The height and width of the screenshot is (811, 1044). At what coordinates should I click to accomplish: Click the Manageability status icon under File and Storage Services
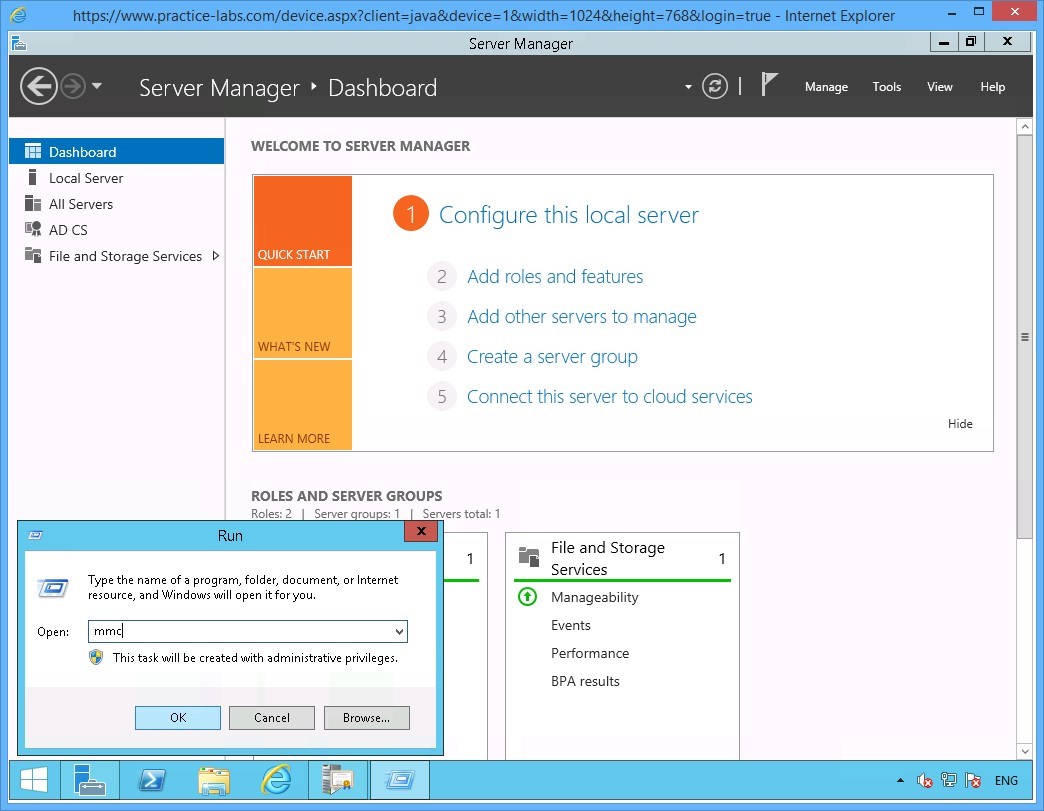tap(527, 597)
